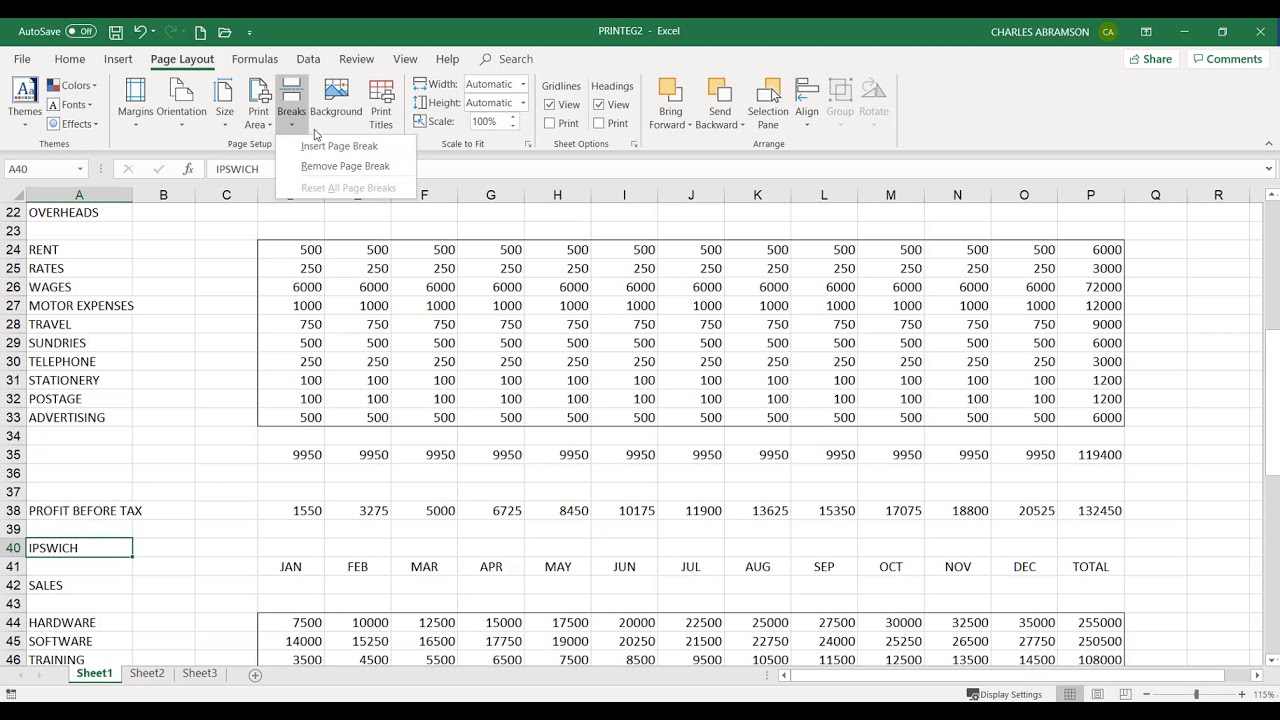Switch to Page Layout view
The height and width of the screenshot is (720, 1280).
click(1097, 694)
